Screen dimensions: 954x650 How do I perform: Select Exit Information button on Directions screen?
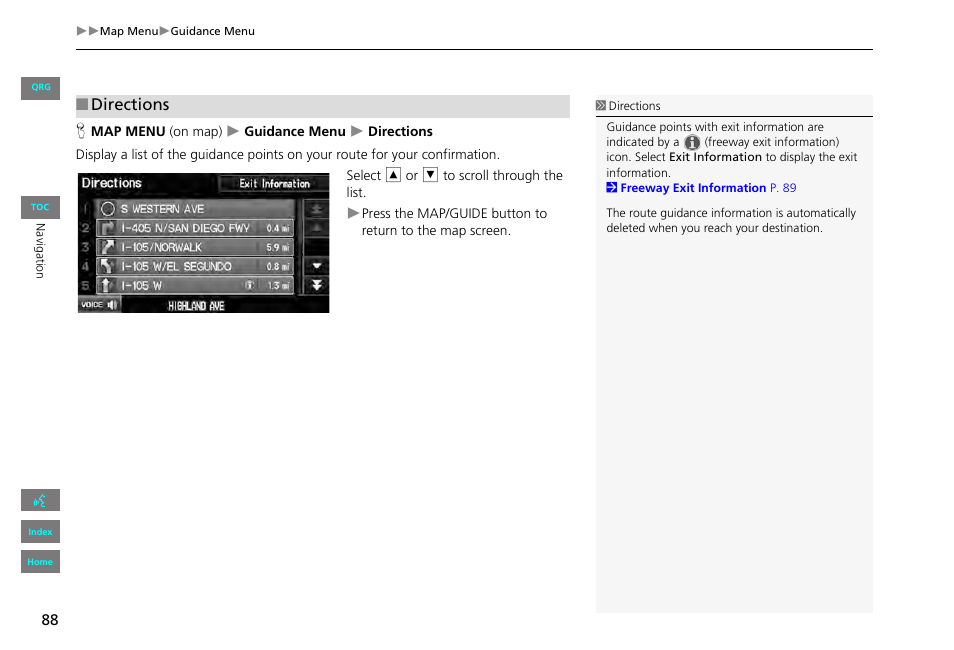pos(274,183)
